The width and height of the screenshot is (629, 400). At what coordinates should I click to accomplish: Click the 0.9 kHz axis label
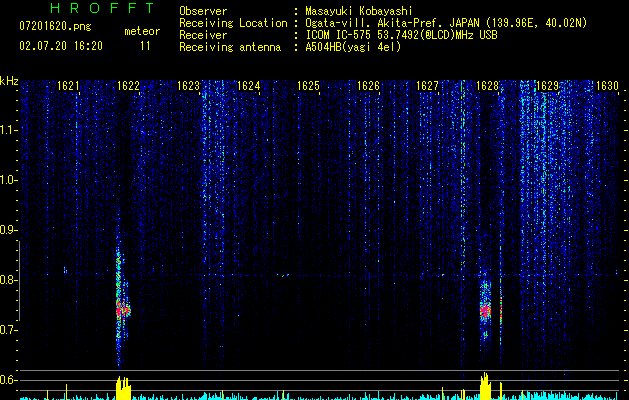point(8,230)
